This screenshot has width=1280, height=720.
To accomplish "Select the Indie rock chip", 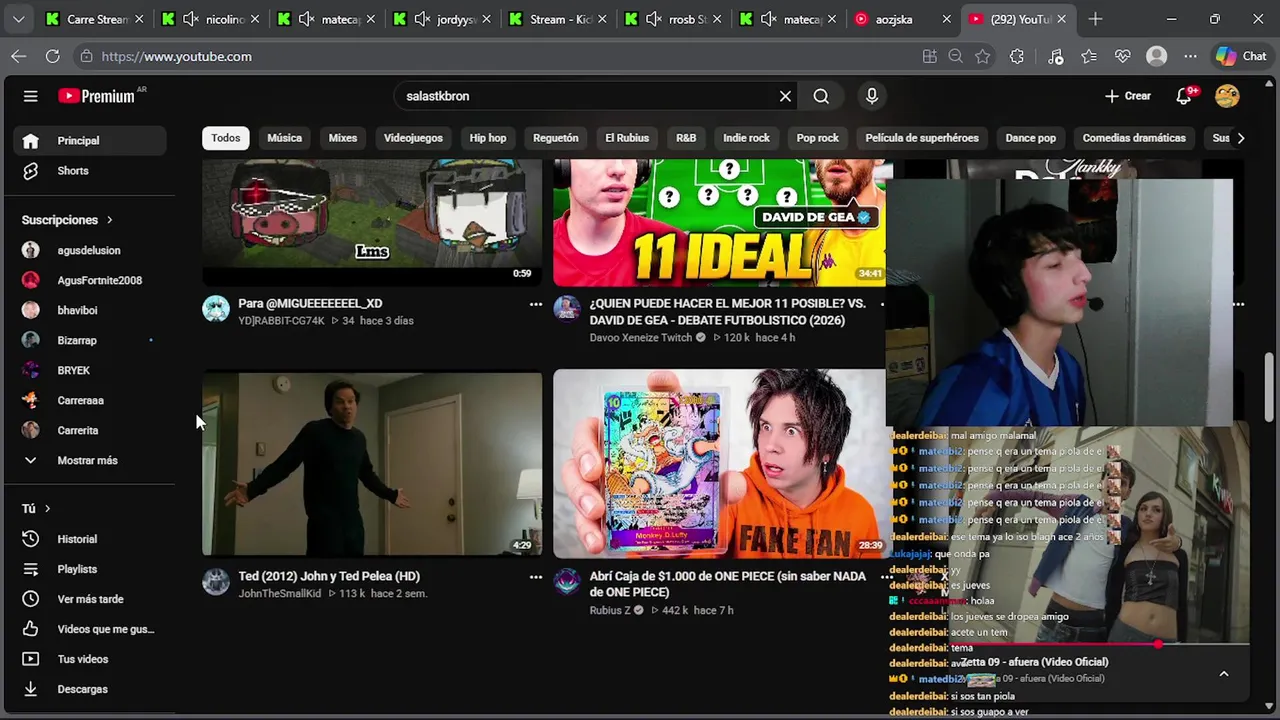I will click(746, 138).
